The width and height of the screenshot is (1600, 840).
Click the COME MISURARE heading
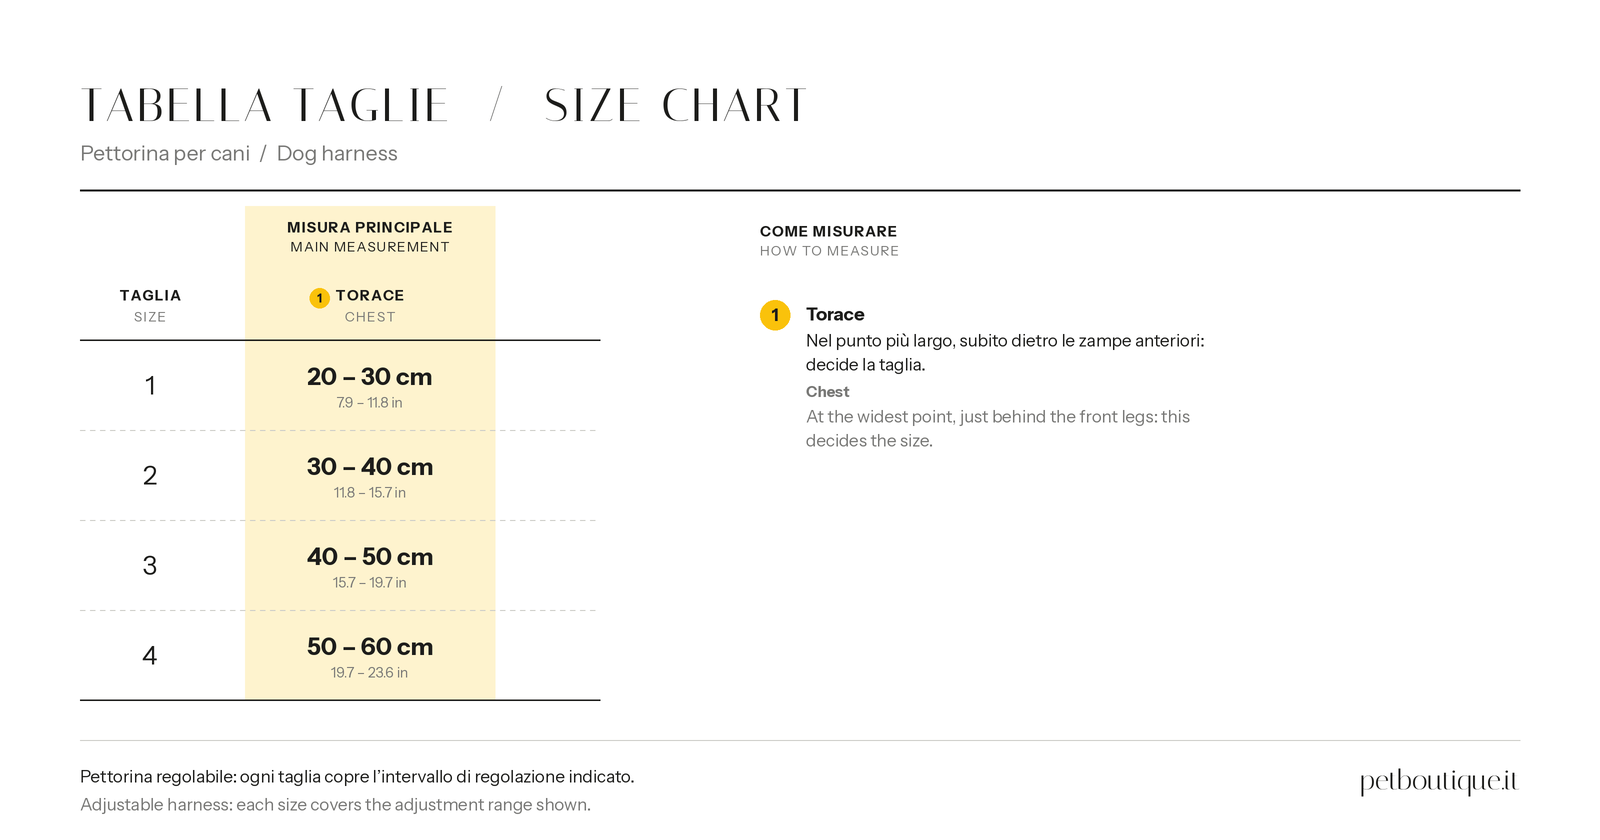828,232
